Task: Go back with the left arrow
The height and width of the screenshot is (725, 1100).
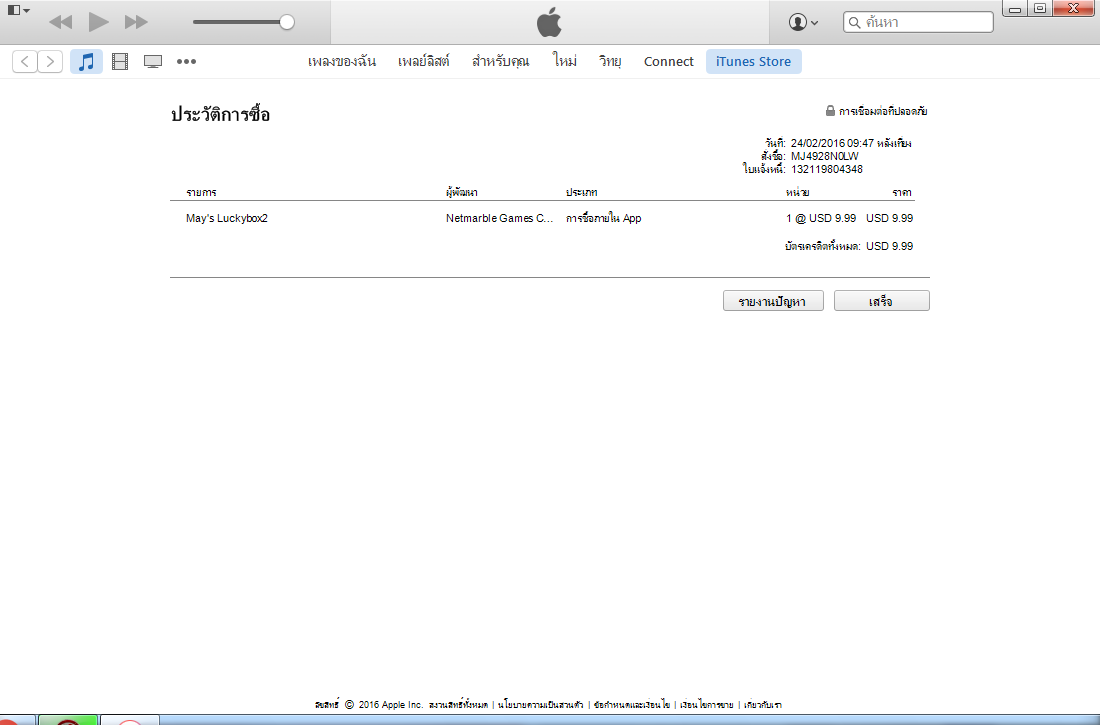Action: point(25,62)
